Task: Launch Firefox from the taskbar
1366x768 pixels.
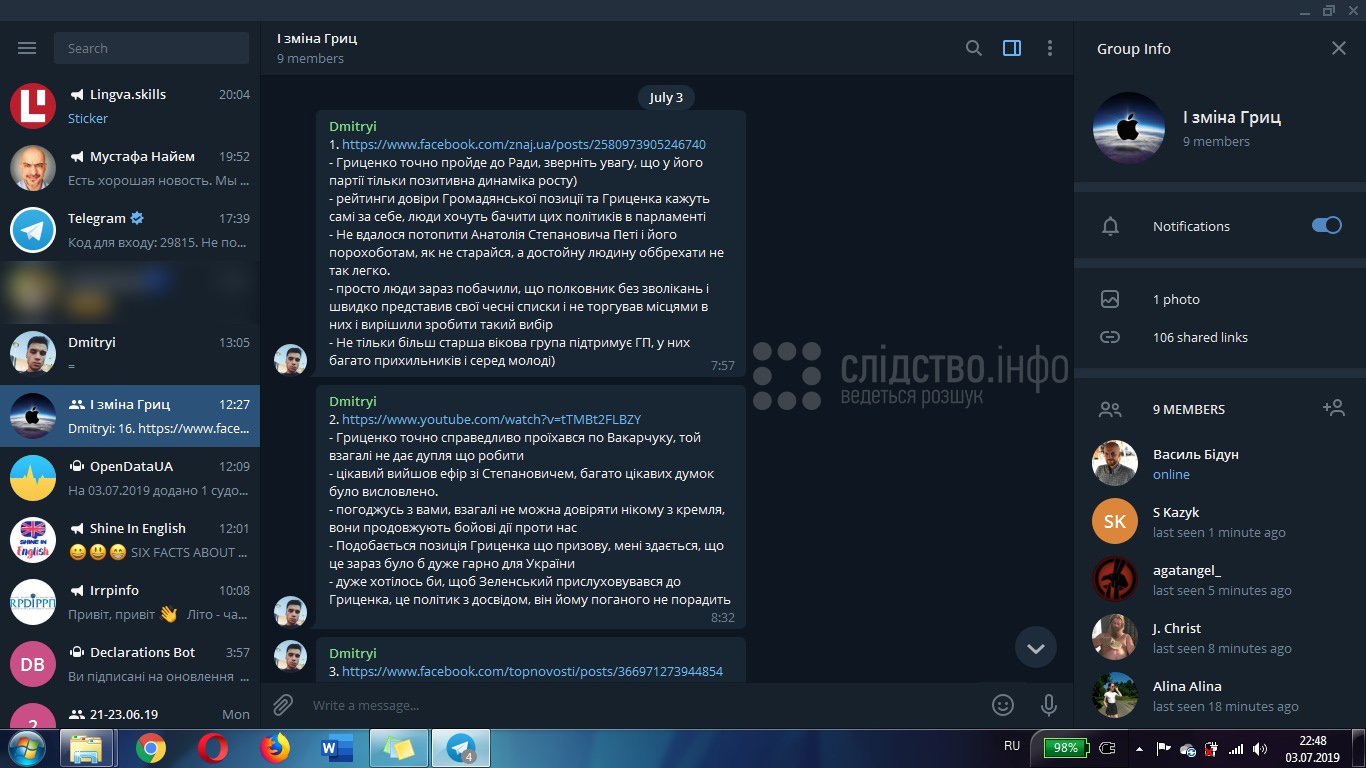Action: pos(274,748)
